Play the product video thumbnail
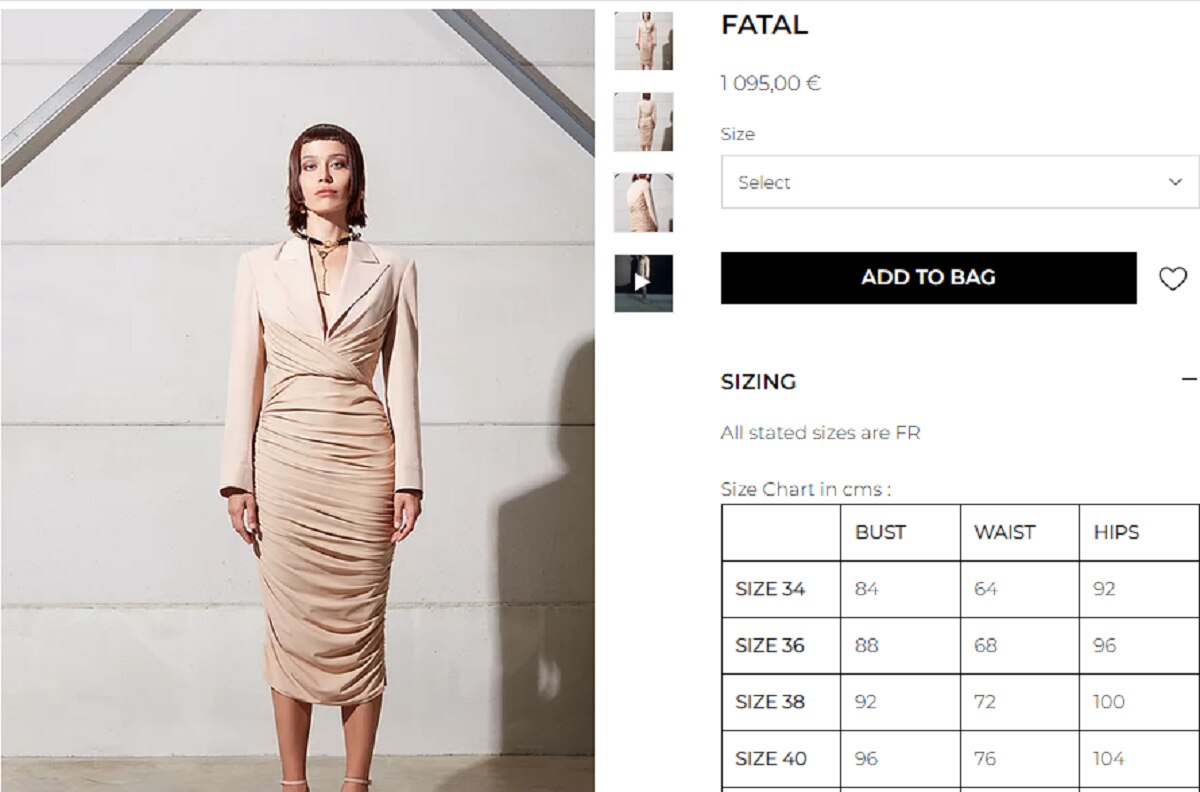 (643, 283)
